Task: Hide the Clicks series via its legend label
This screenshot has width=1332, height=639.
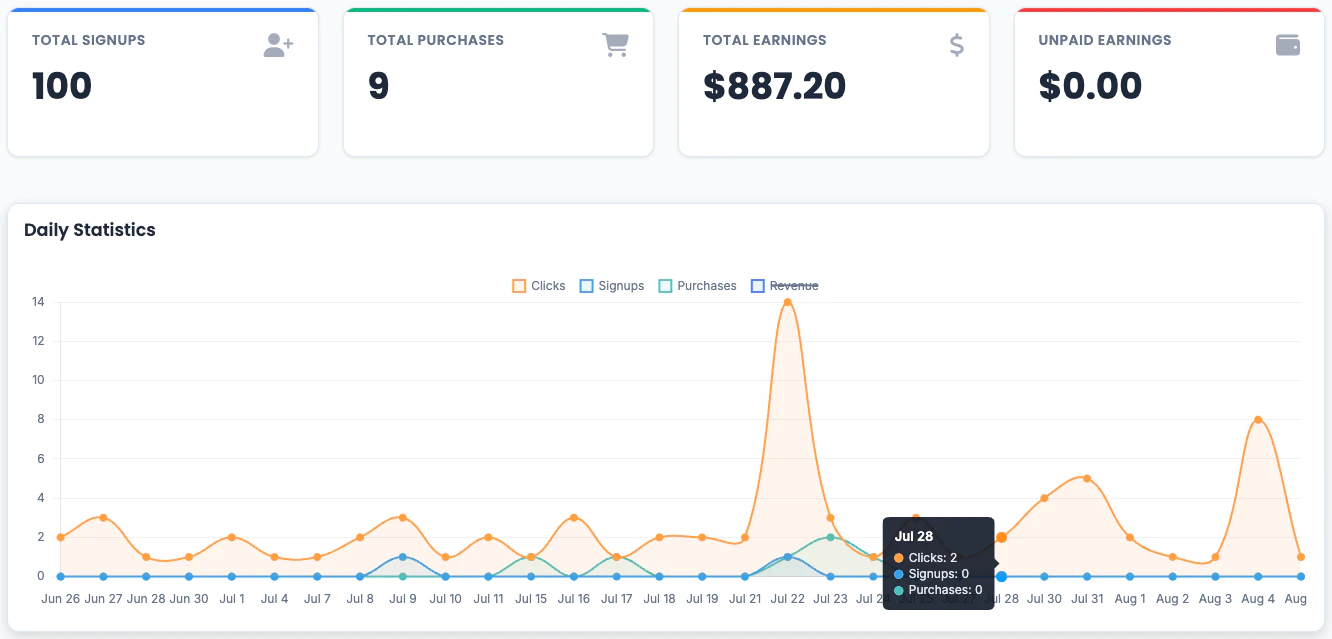Action: 546,285
